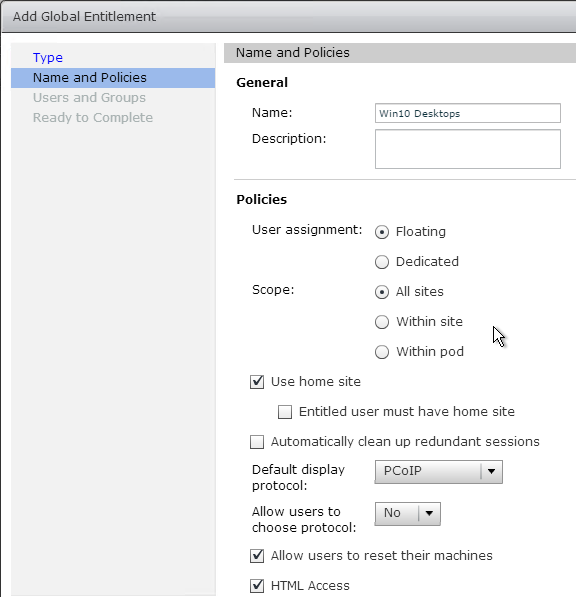Open Default display protocol PCoIP dropdown
The width and height of the screenshot is (576, 597).
(x=439, y=472)
